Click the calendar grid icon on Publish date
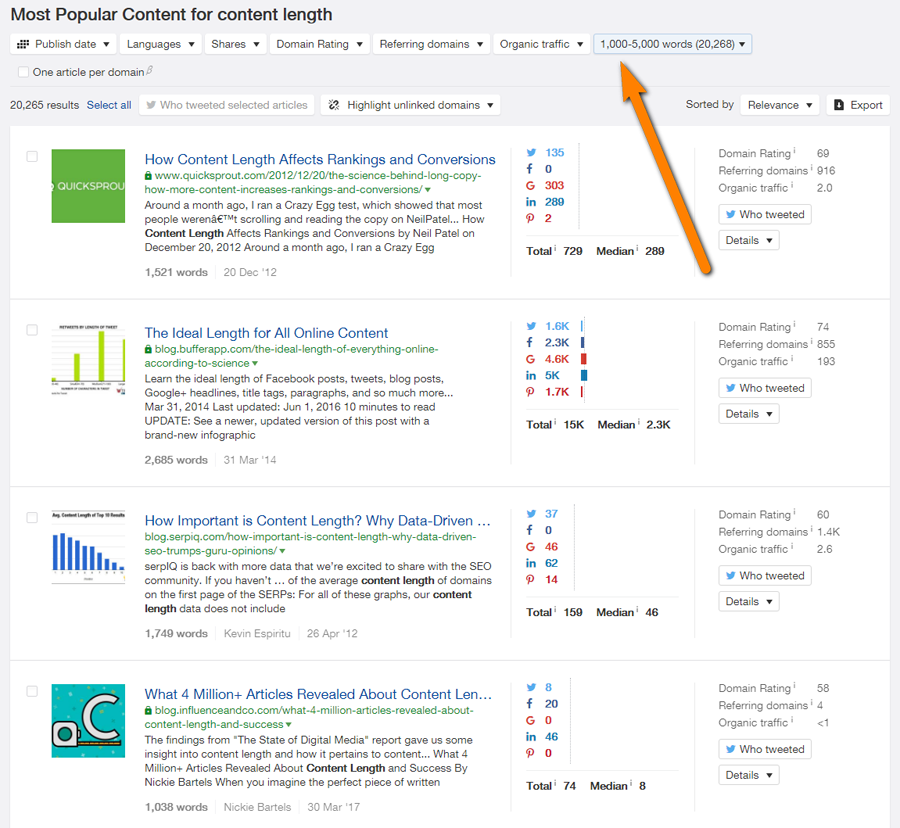Image resolution: width=900 pixels, height=828 pixels. (x=23, y=44)
